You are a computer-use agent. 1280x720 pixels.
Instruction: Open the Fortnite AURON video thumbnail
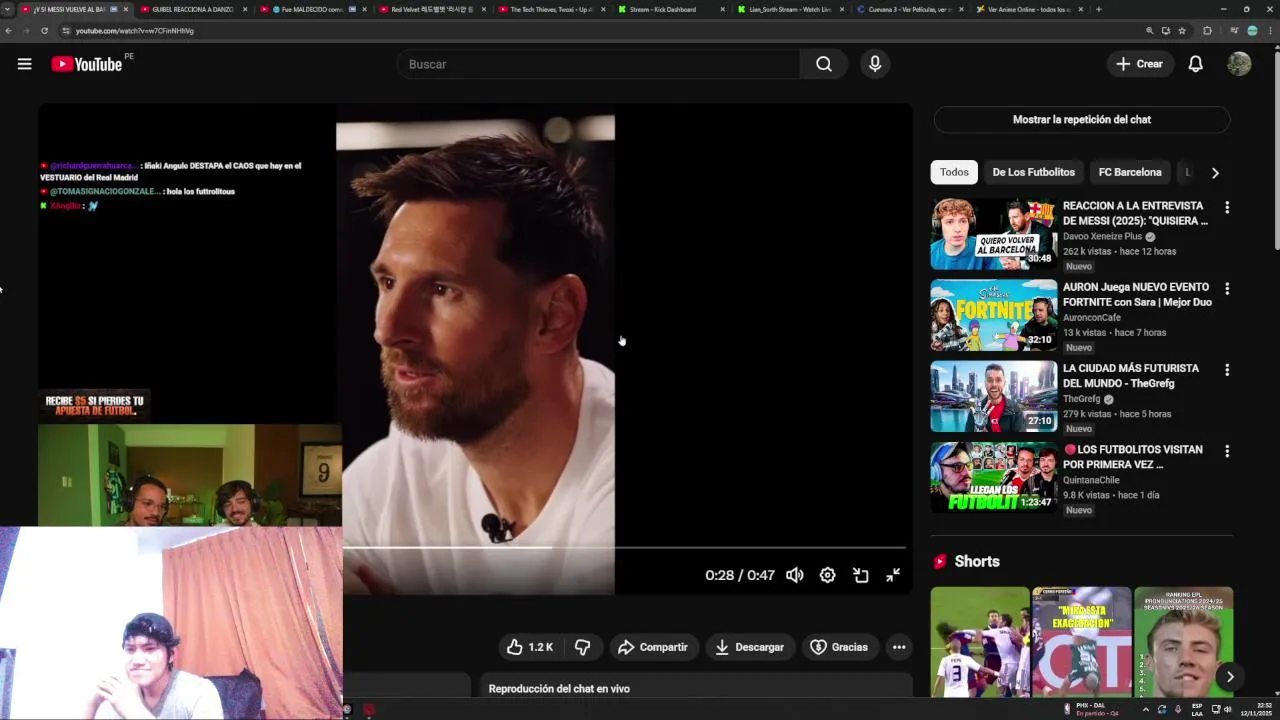(x=994, y=315)
